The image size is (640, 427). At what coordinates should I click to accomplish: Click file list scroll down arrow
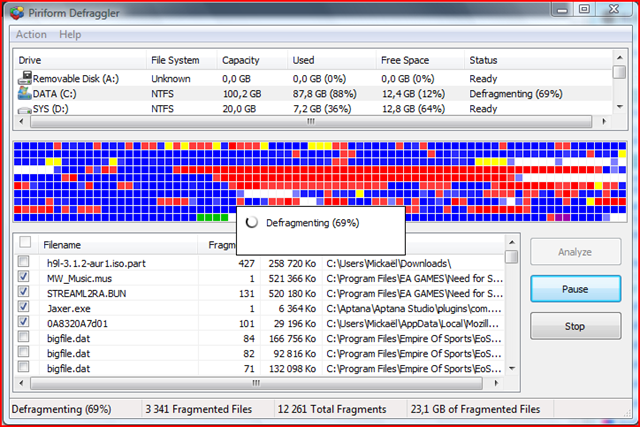click(512, 369)
